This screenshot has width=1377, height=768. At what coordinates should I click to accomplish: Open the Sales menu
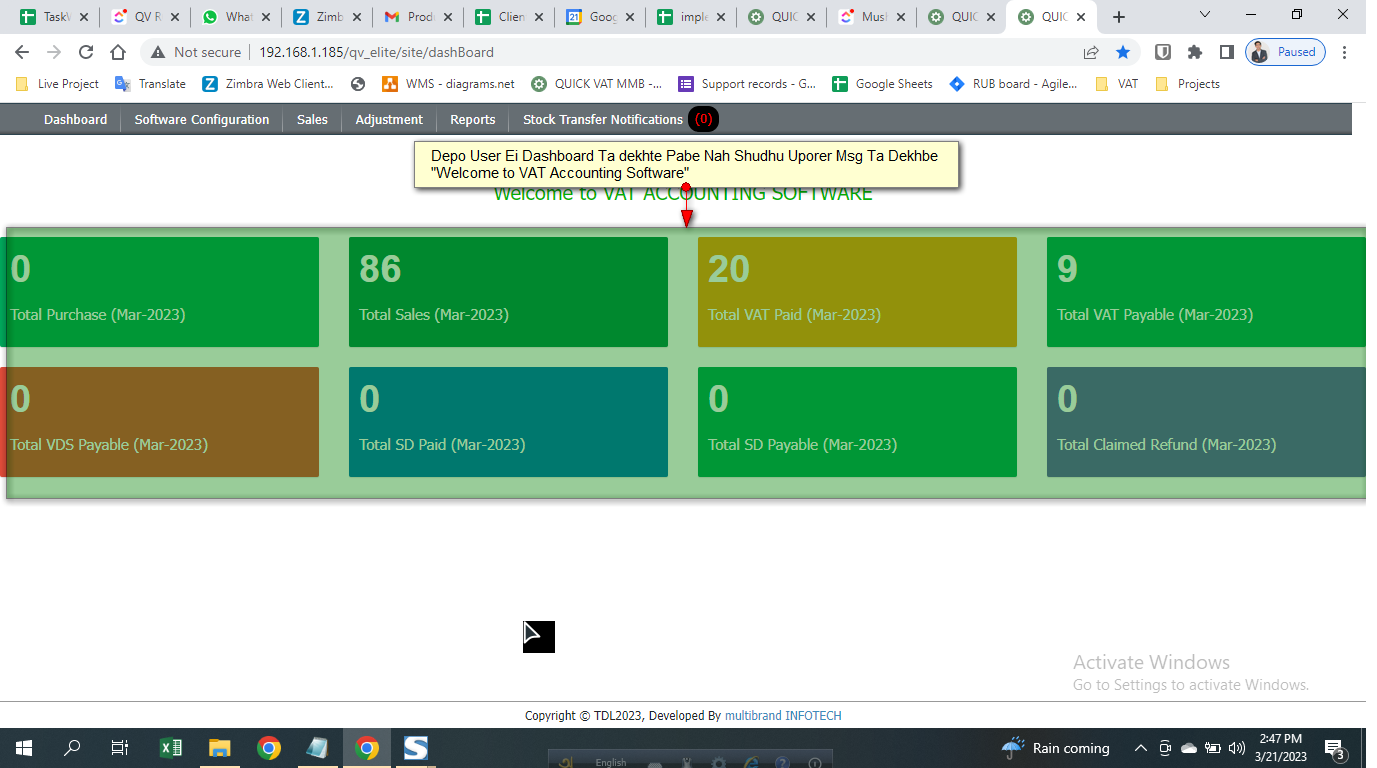[312, 119]
